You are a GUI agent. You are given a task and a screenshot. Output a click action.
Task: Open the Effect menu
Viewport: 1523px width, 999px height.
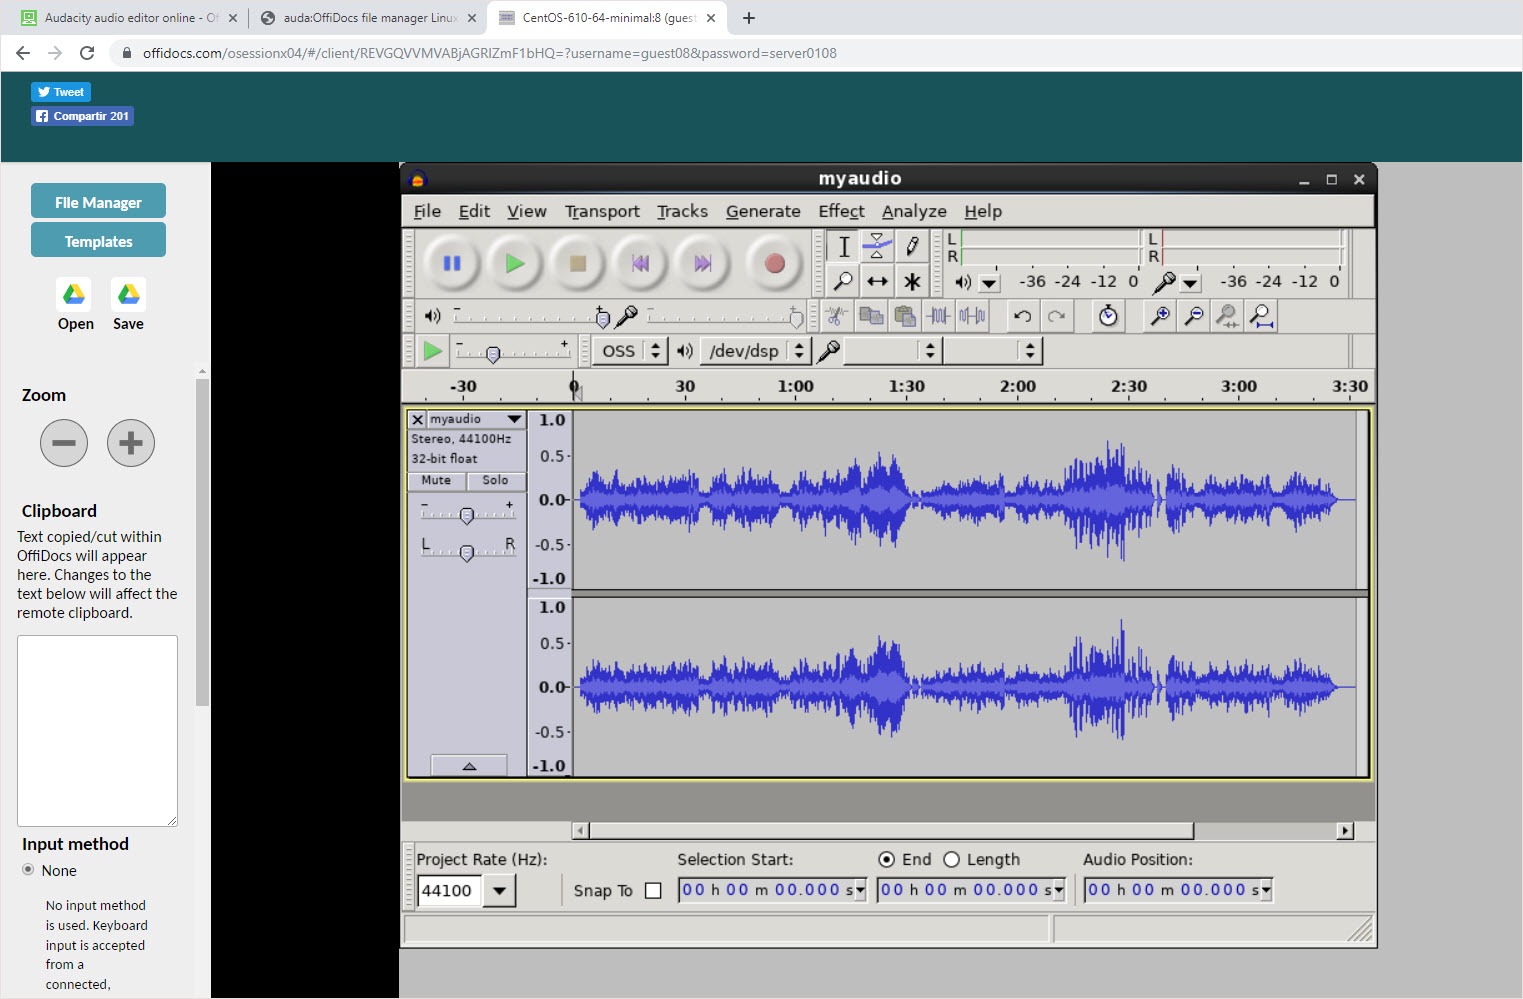point(840,211)
